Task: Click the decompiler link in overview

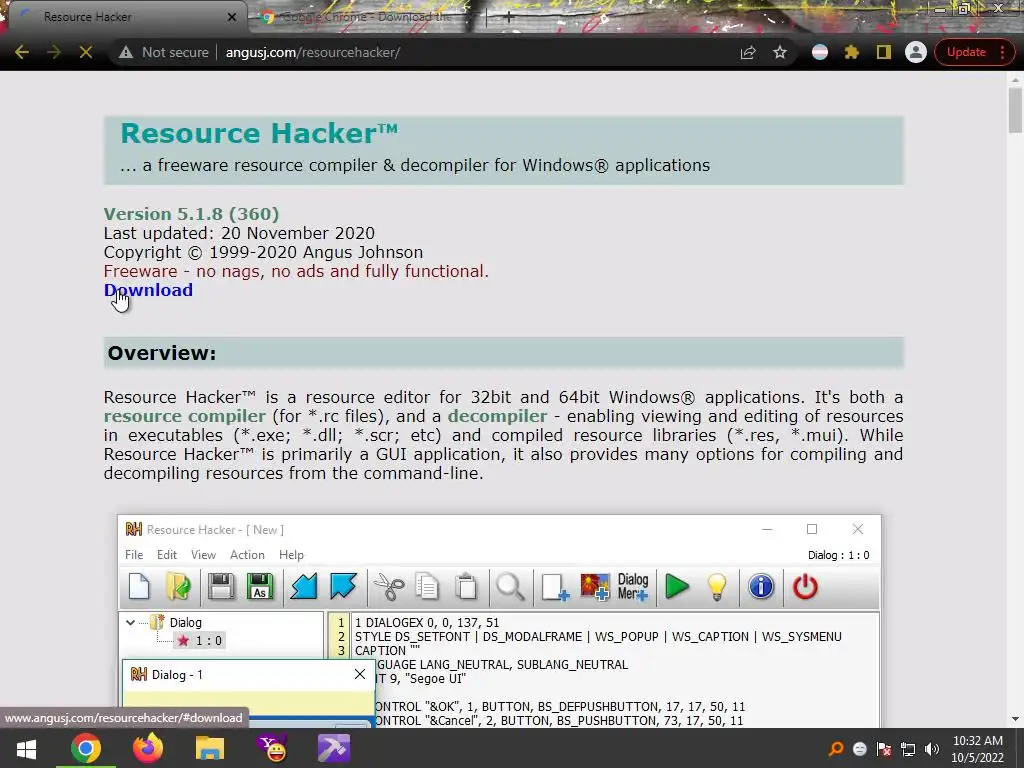Action: click(x=497, y=416)
